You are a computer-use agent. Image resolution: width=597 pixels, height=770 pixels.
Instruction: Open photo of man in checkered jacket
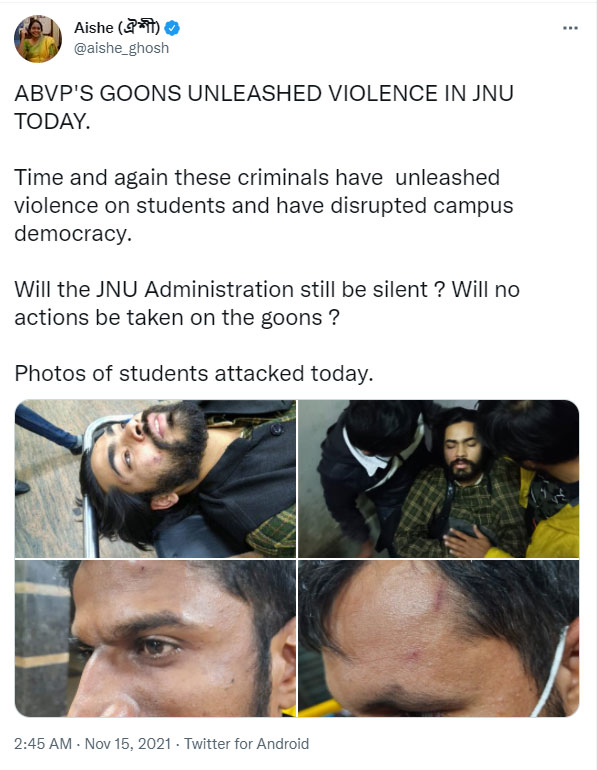[x=438, y=479]
